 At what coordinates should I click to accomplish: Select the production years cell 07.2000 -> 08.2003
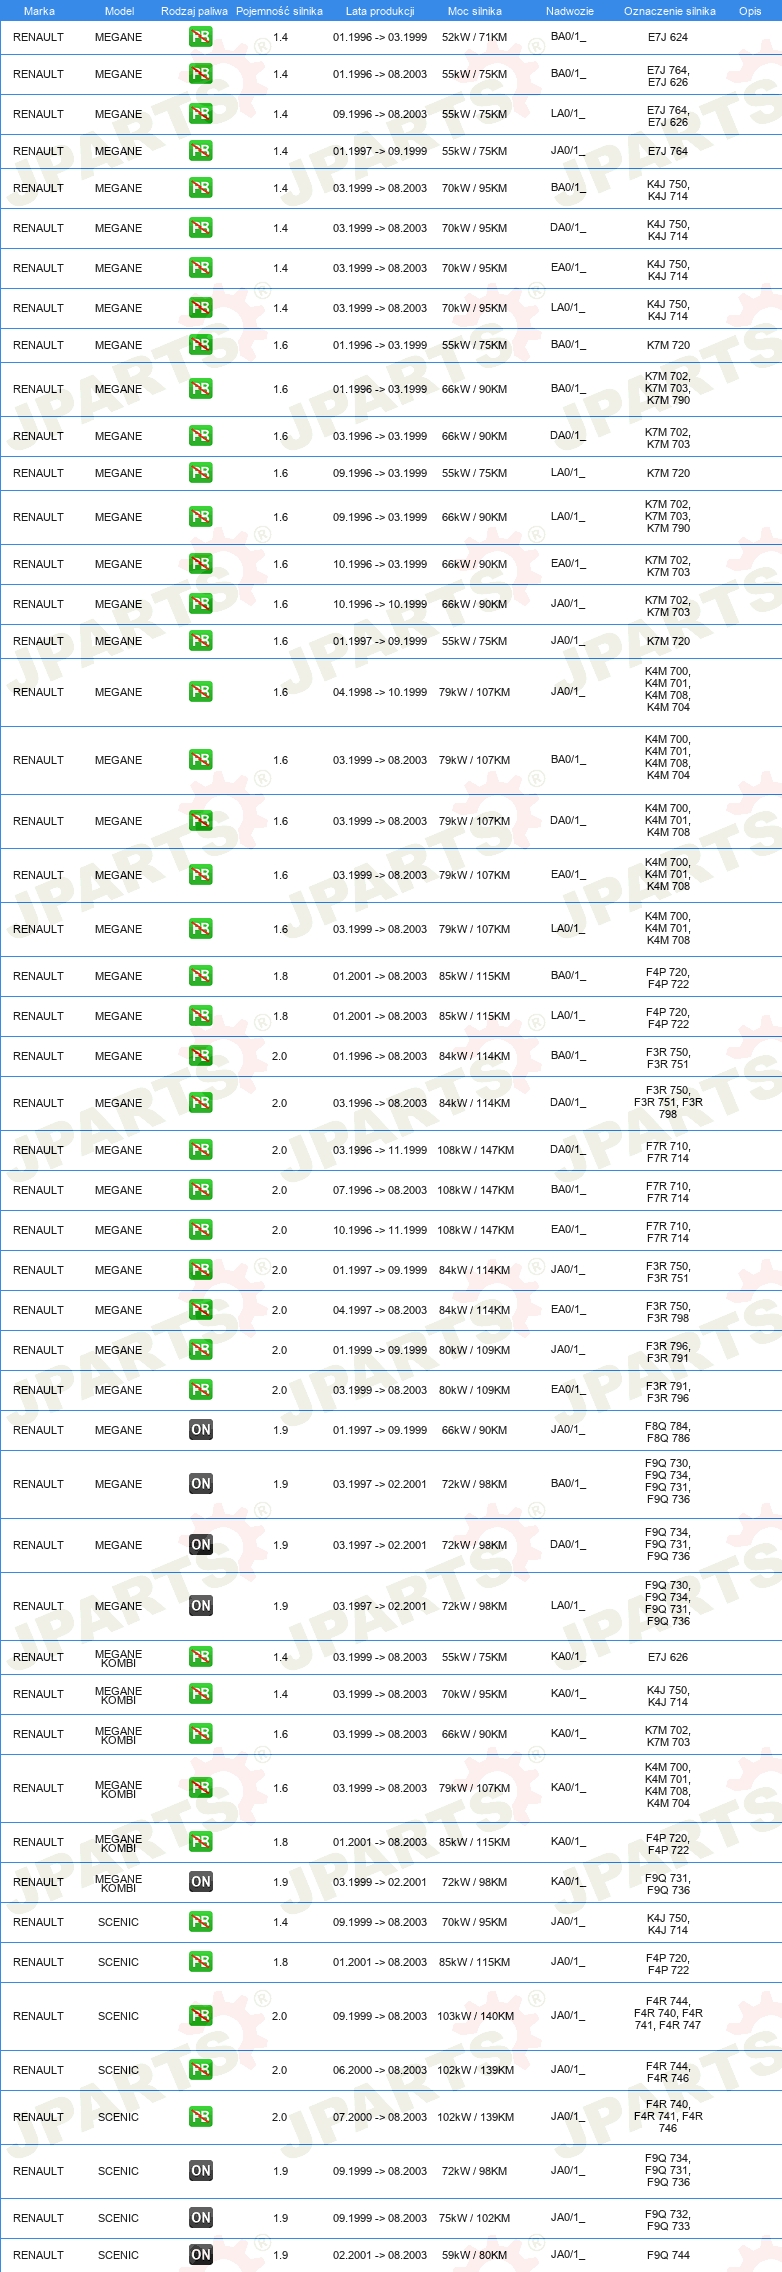[380, 2117]
